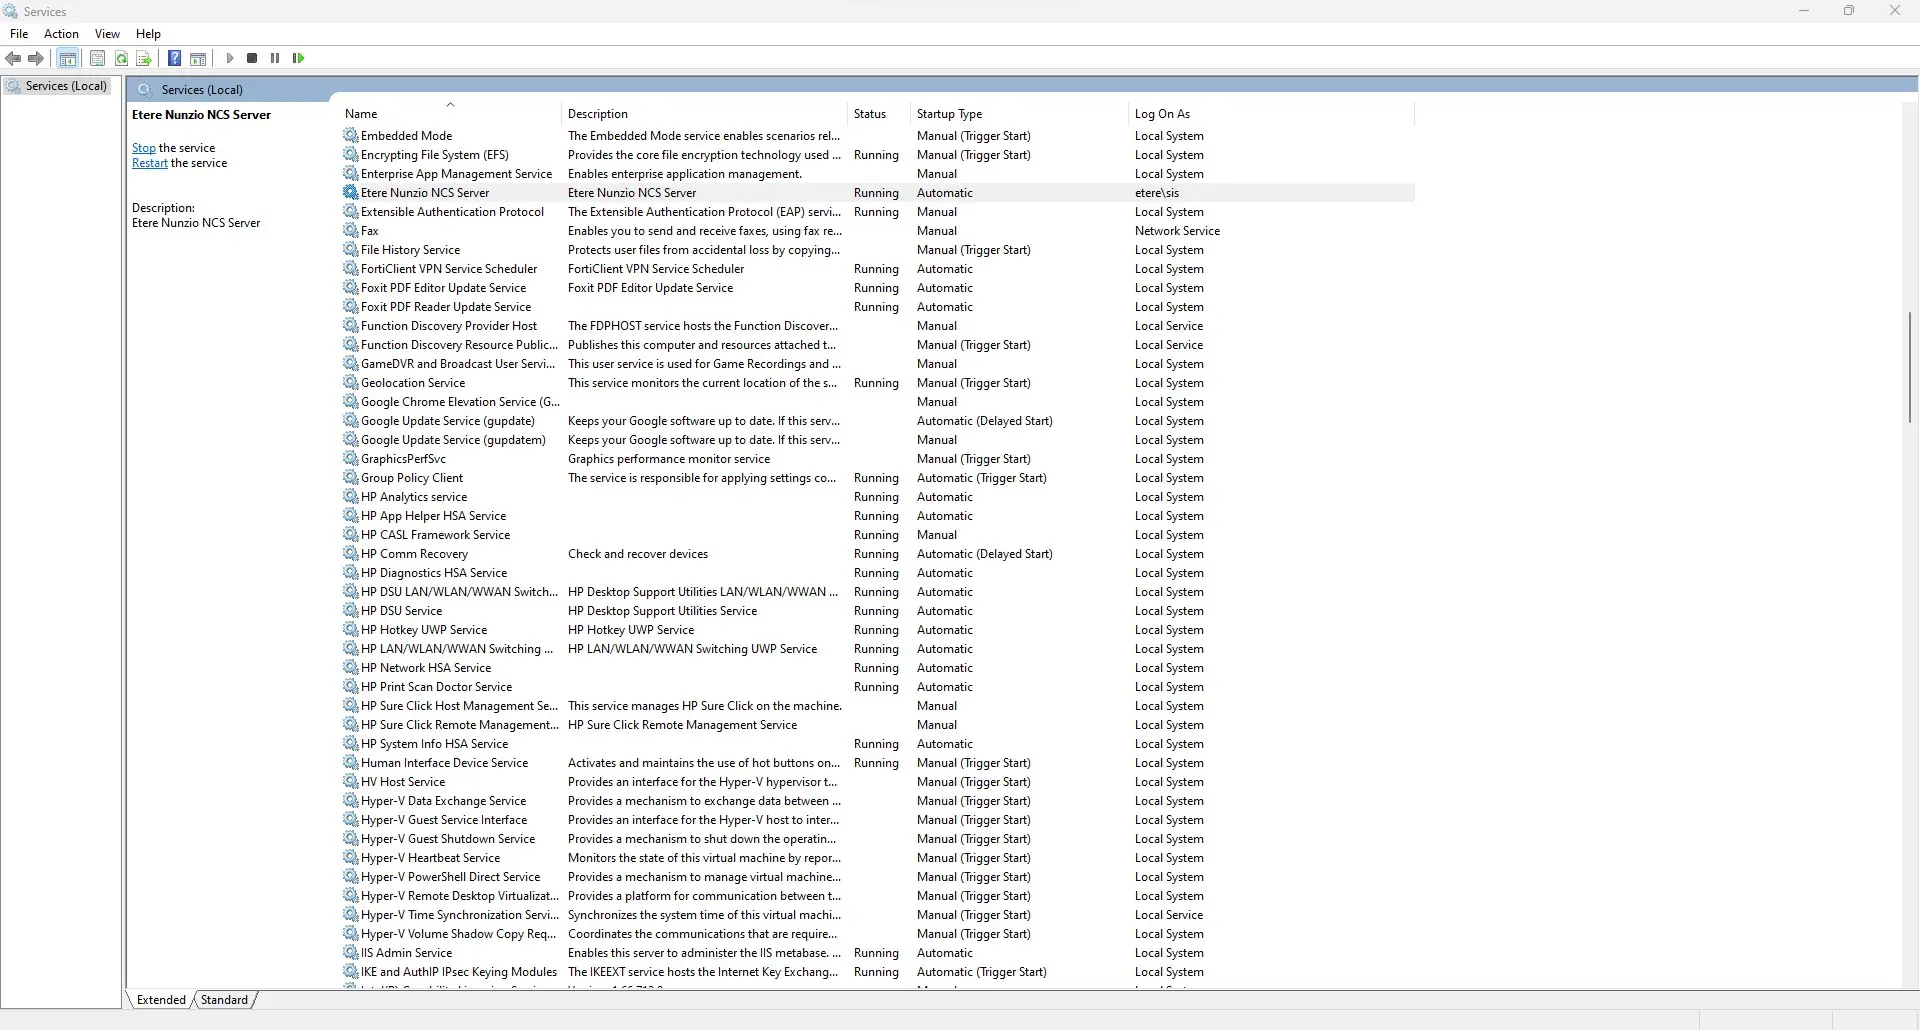Click the Pause Service toolbar icon
This screenshot has height=1030, width=1920.
275,58
